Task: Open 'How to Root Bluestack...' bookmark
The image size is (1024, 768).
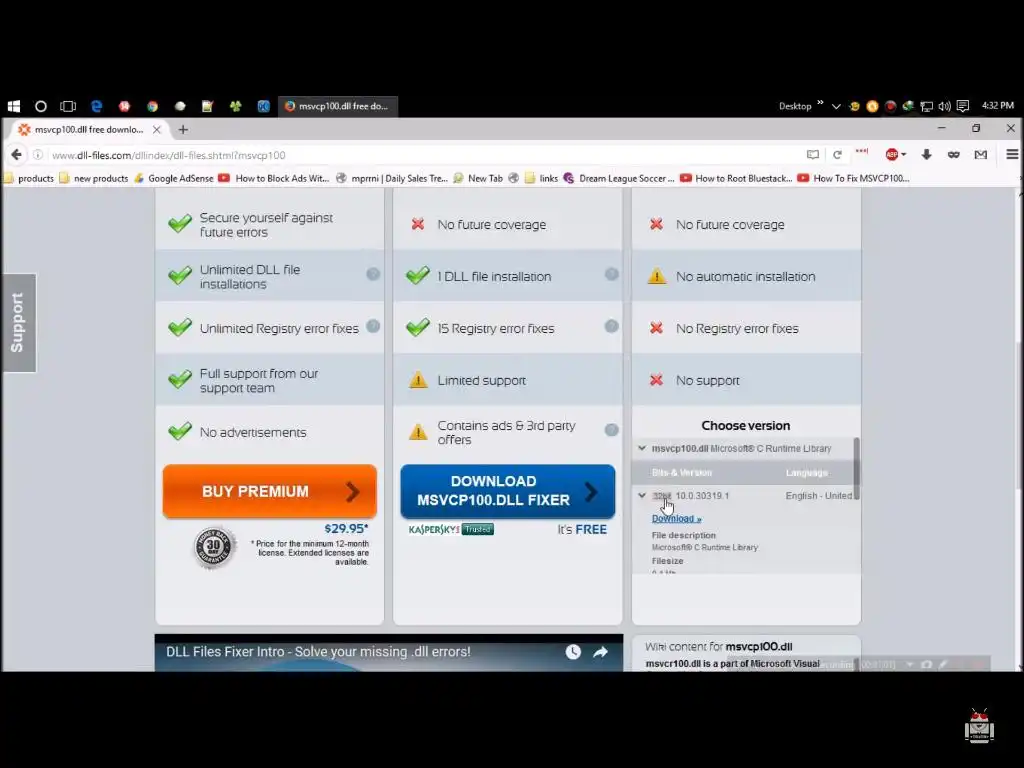Action: pyautogui.click(x=737, y=178)
